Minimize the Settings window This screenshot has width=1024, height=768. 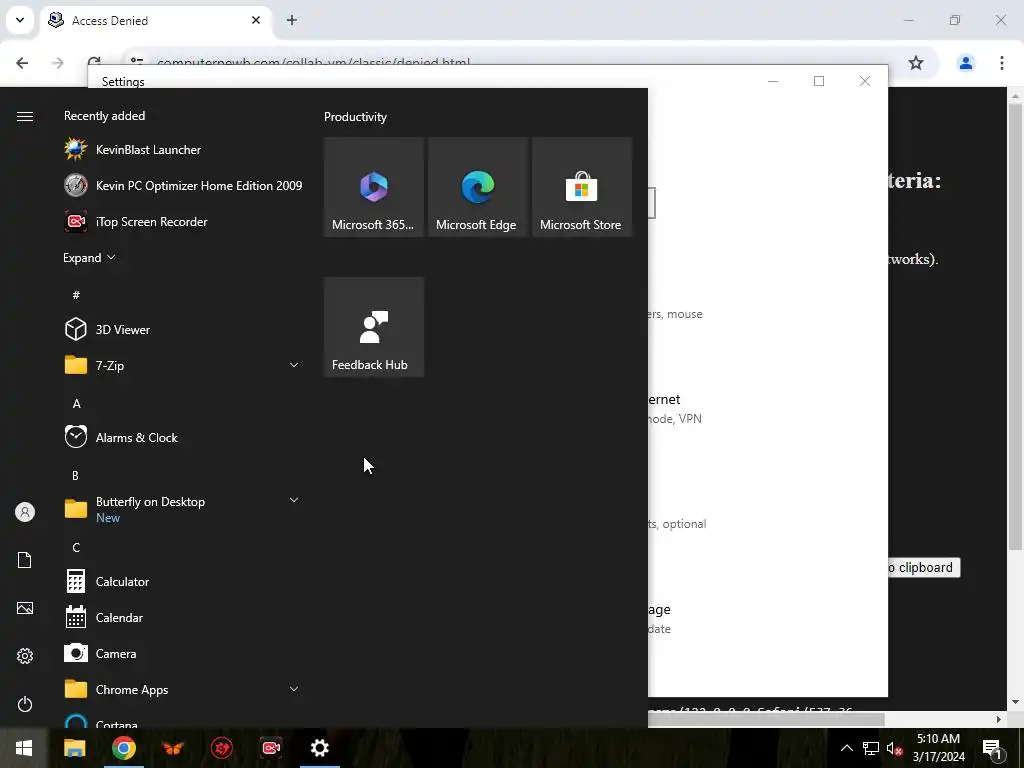click(773, 81)
